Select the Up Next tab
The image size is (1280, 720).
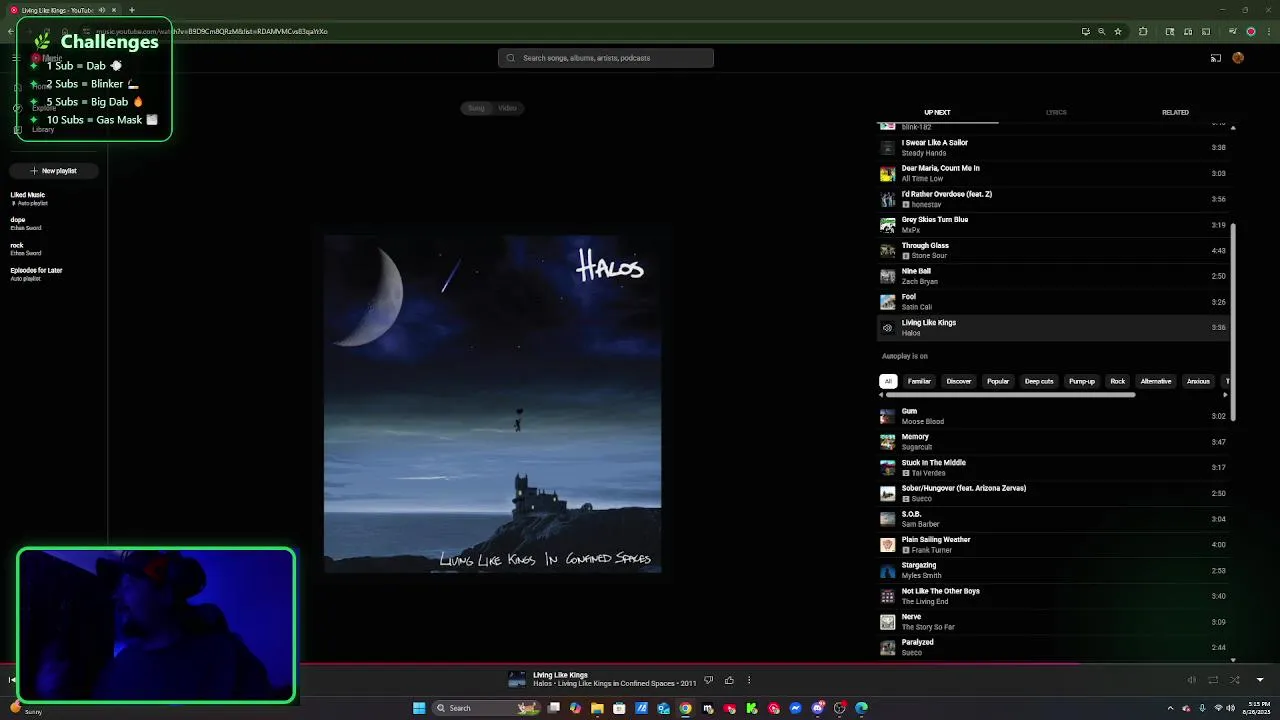pyautogui.click(x=937, y=113)
